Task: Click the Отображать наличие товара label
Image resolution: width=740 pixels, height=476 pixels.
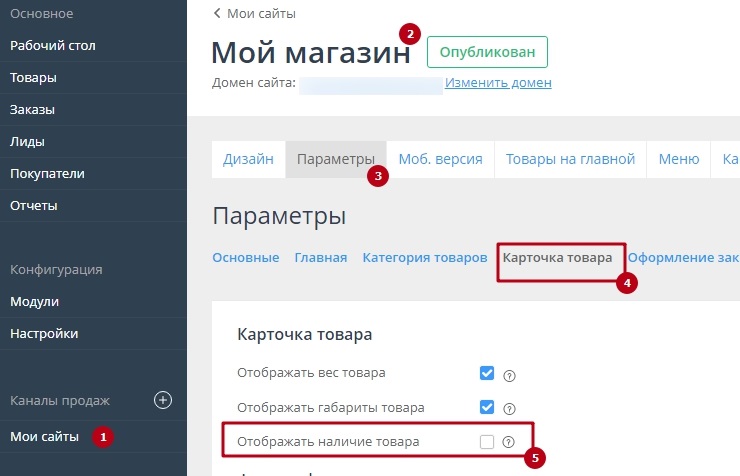Action: pyautogui.click(x=328, y=442)
